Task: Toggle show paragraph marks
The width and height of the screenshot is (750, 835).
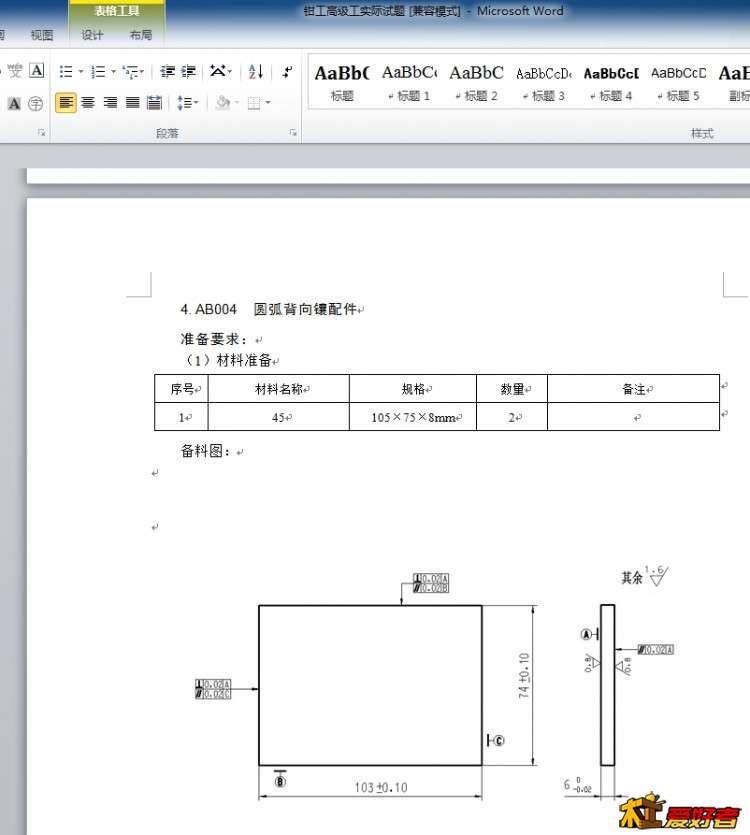Action: (287, 71)
